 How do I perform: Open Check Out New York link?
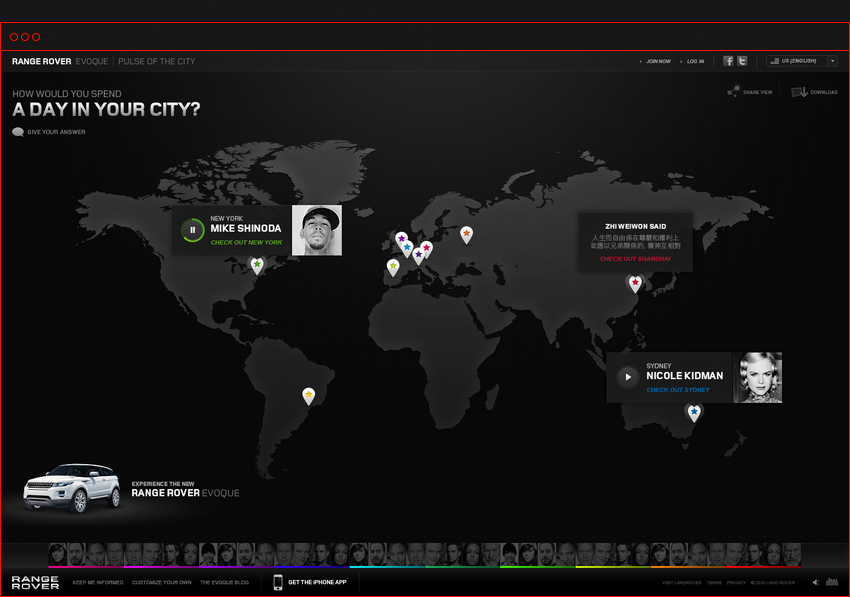[246, 242]
